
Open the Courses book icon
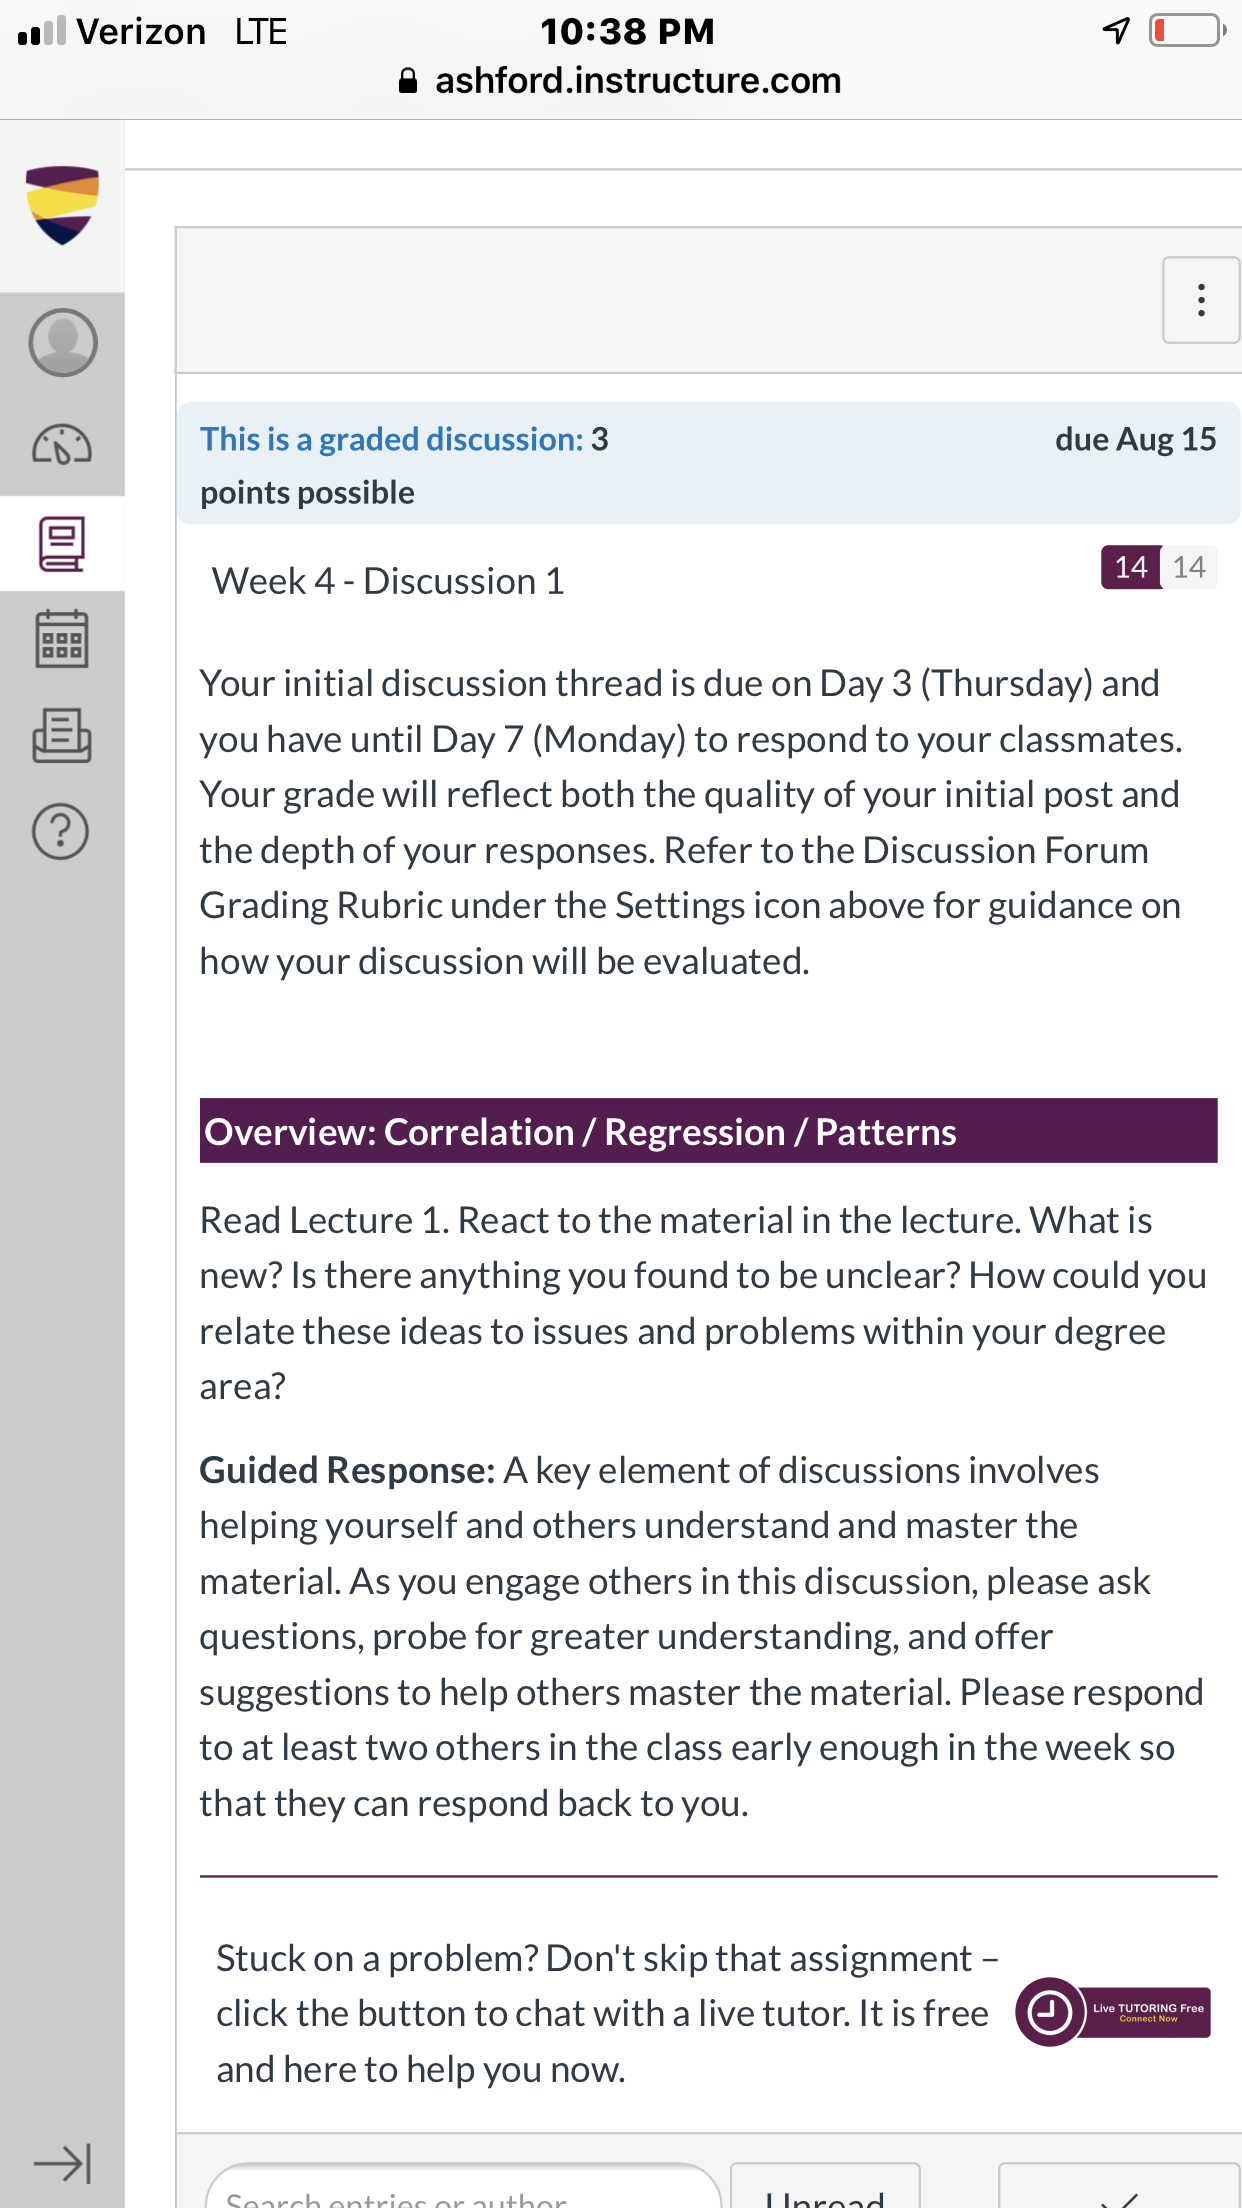pyautogui.click(x=62, y=543)
